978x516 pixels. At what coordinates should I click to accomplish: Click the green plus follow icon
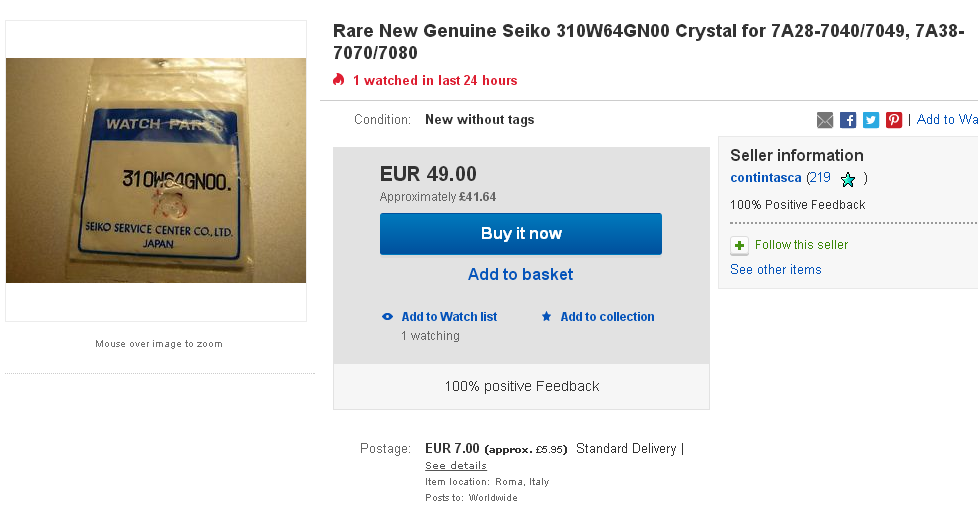coord(739,245)
